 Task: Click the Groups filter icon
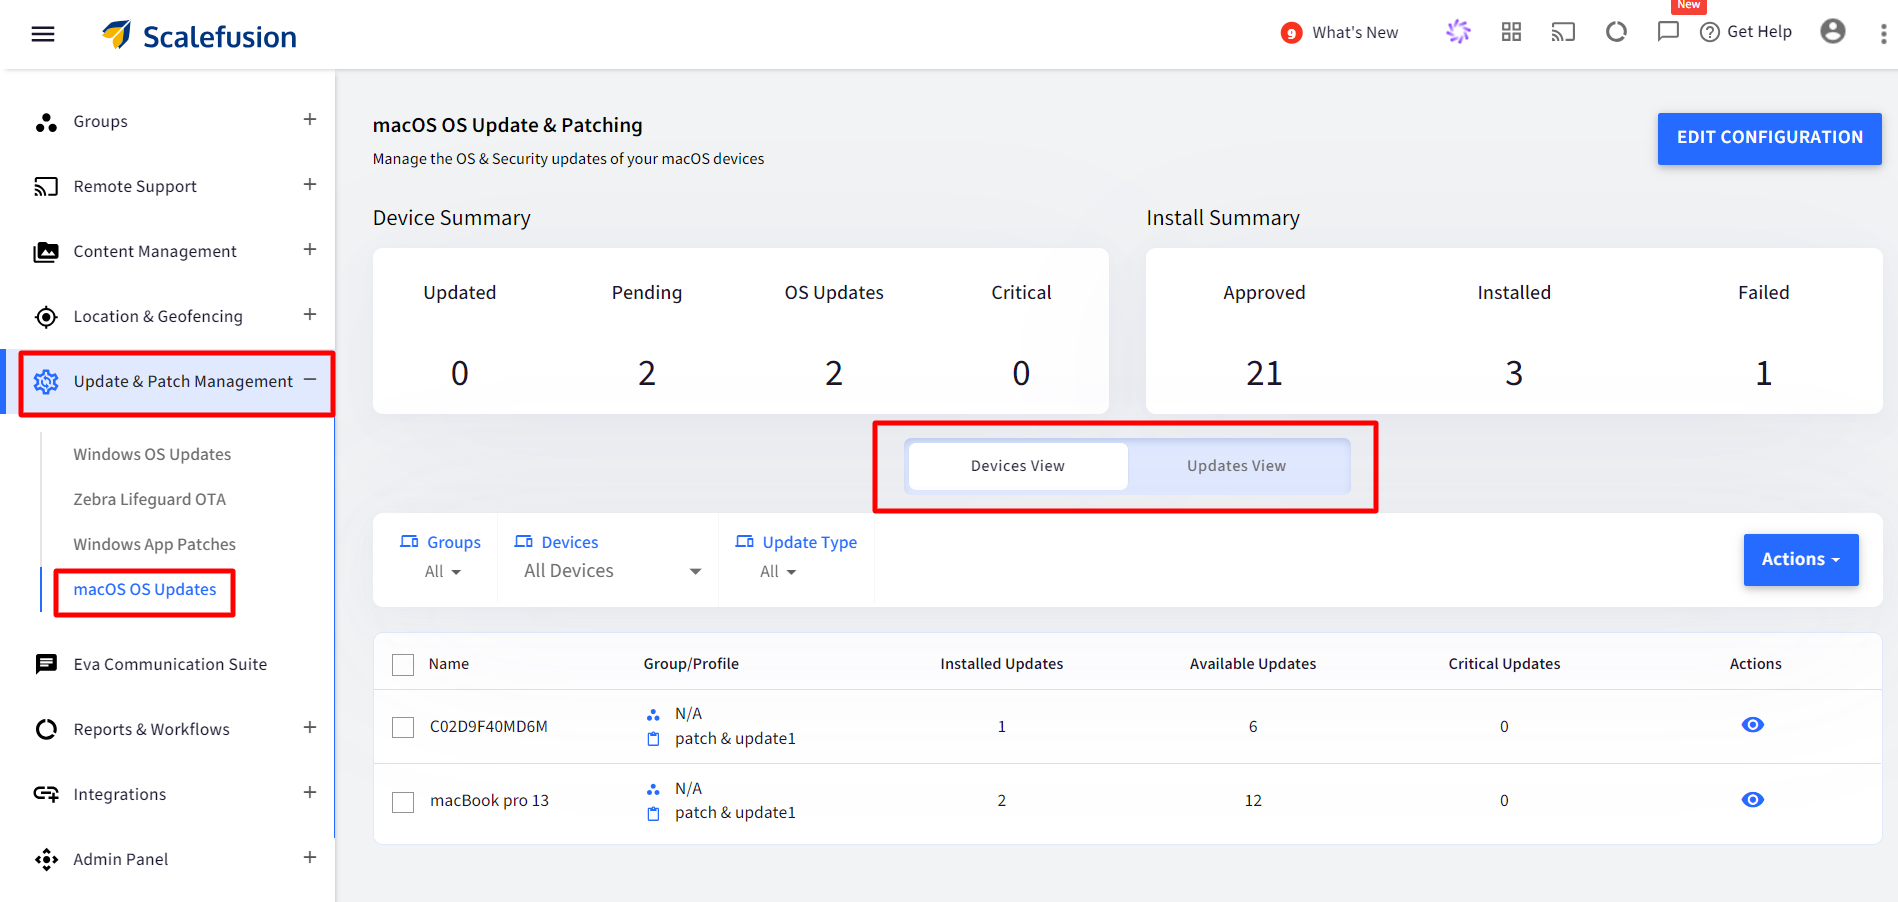[409, 541]
